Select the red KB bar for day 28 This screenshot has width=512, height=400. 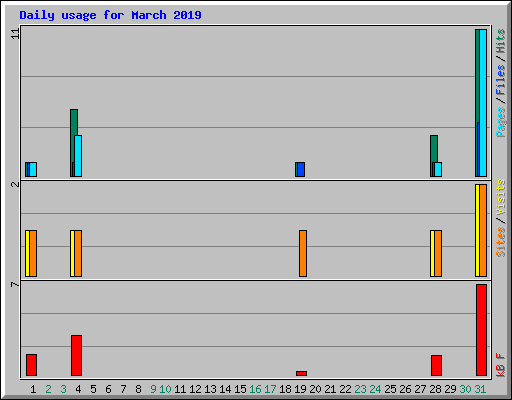pyautogui.click(x=436, y=365)
